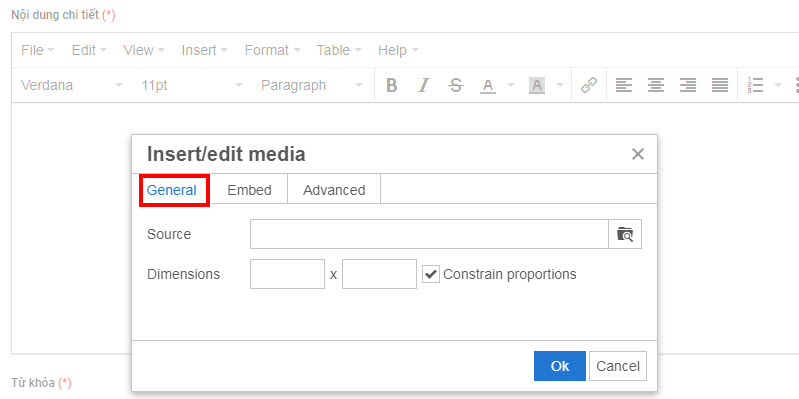
Task: Open the Edit menu
Action: coord(89,50)
